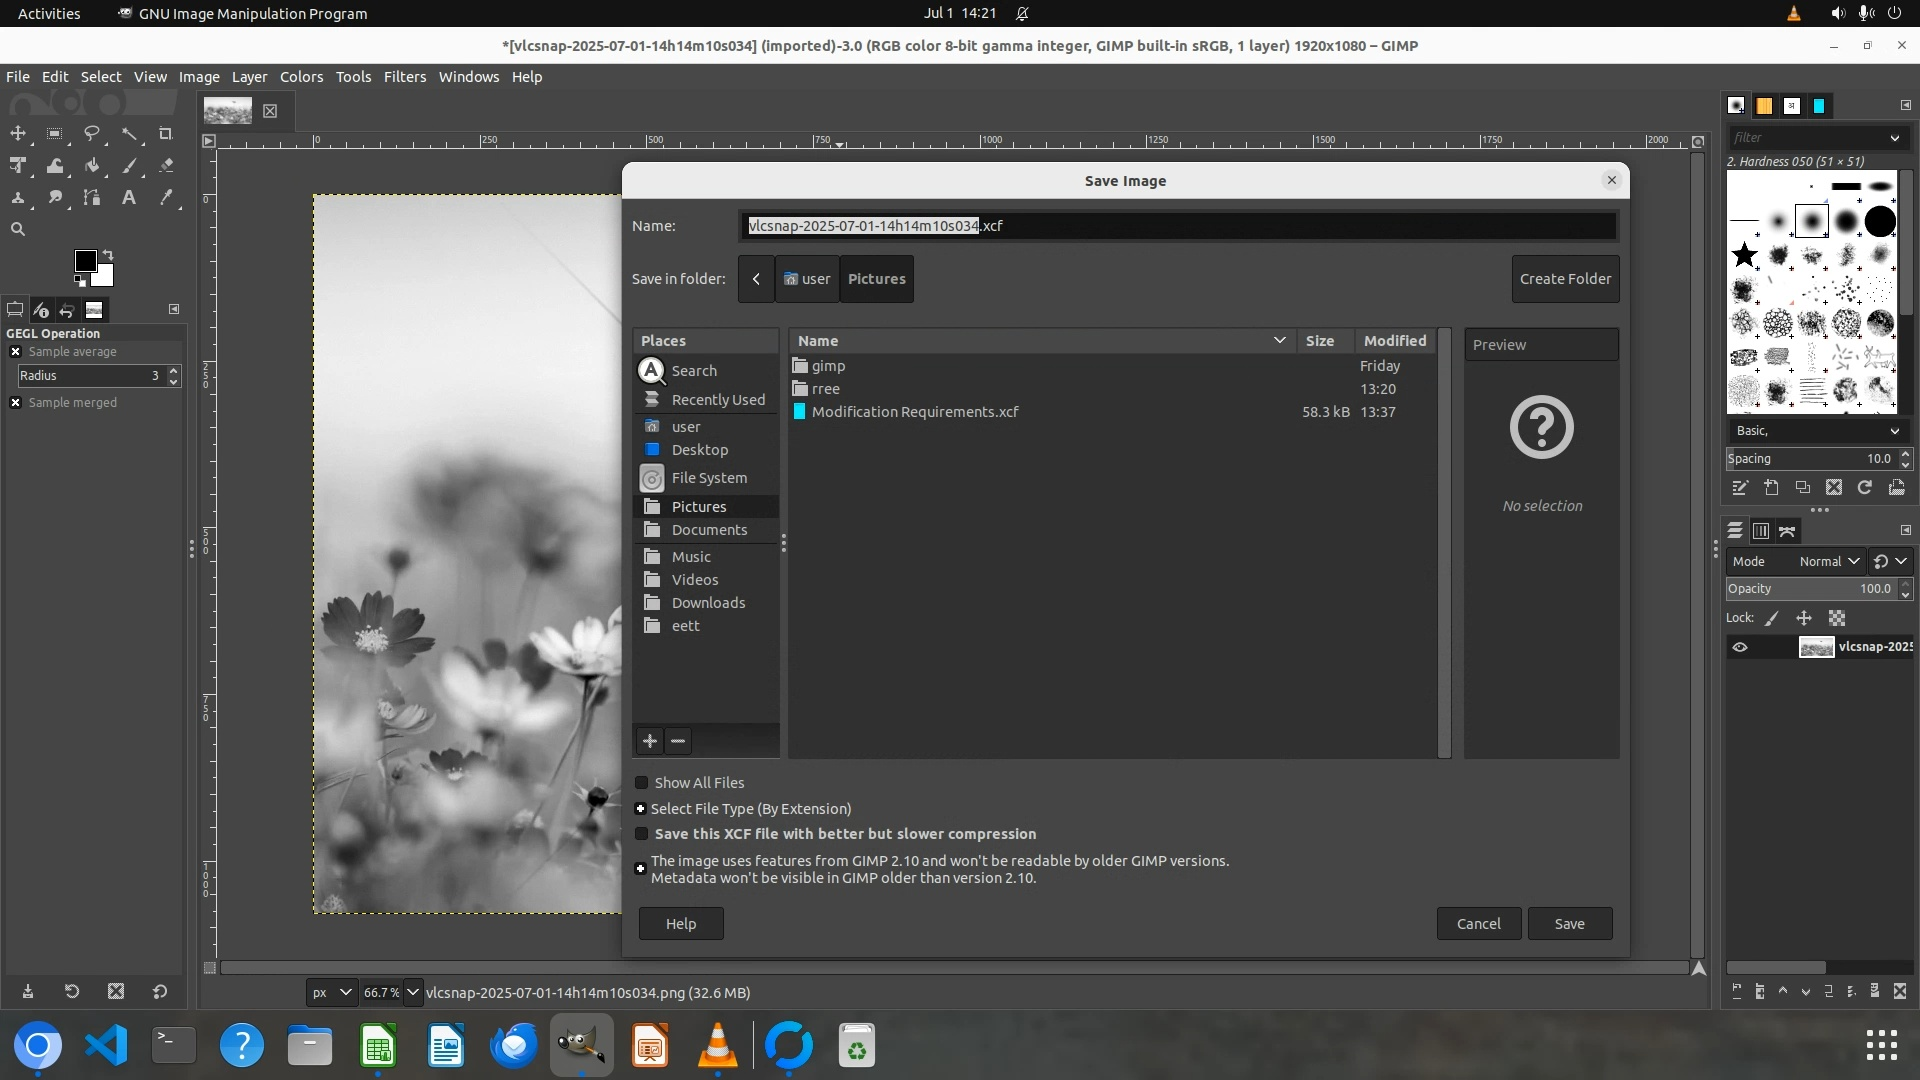Open the zoom percentage dropdown
Viewport: 1920px width, 1080px height.
[x=412, y=992]
